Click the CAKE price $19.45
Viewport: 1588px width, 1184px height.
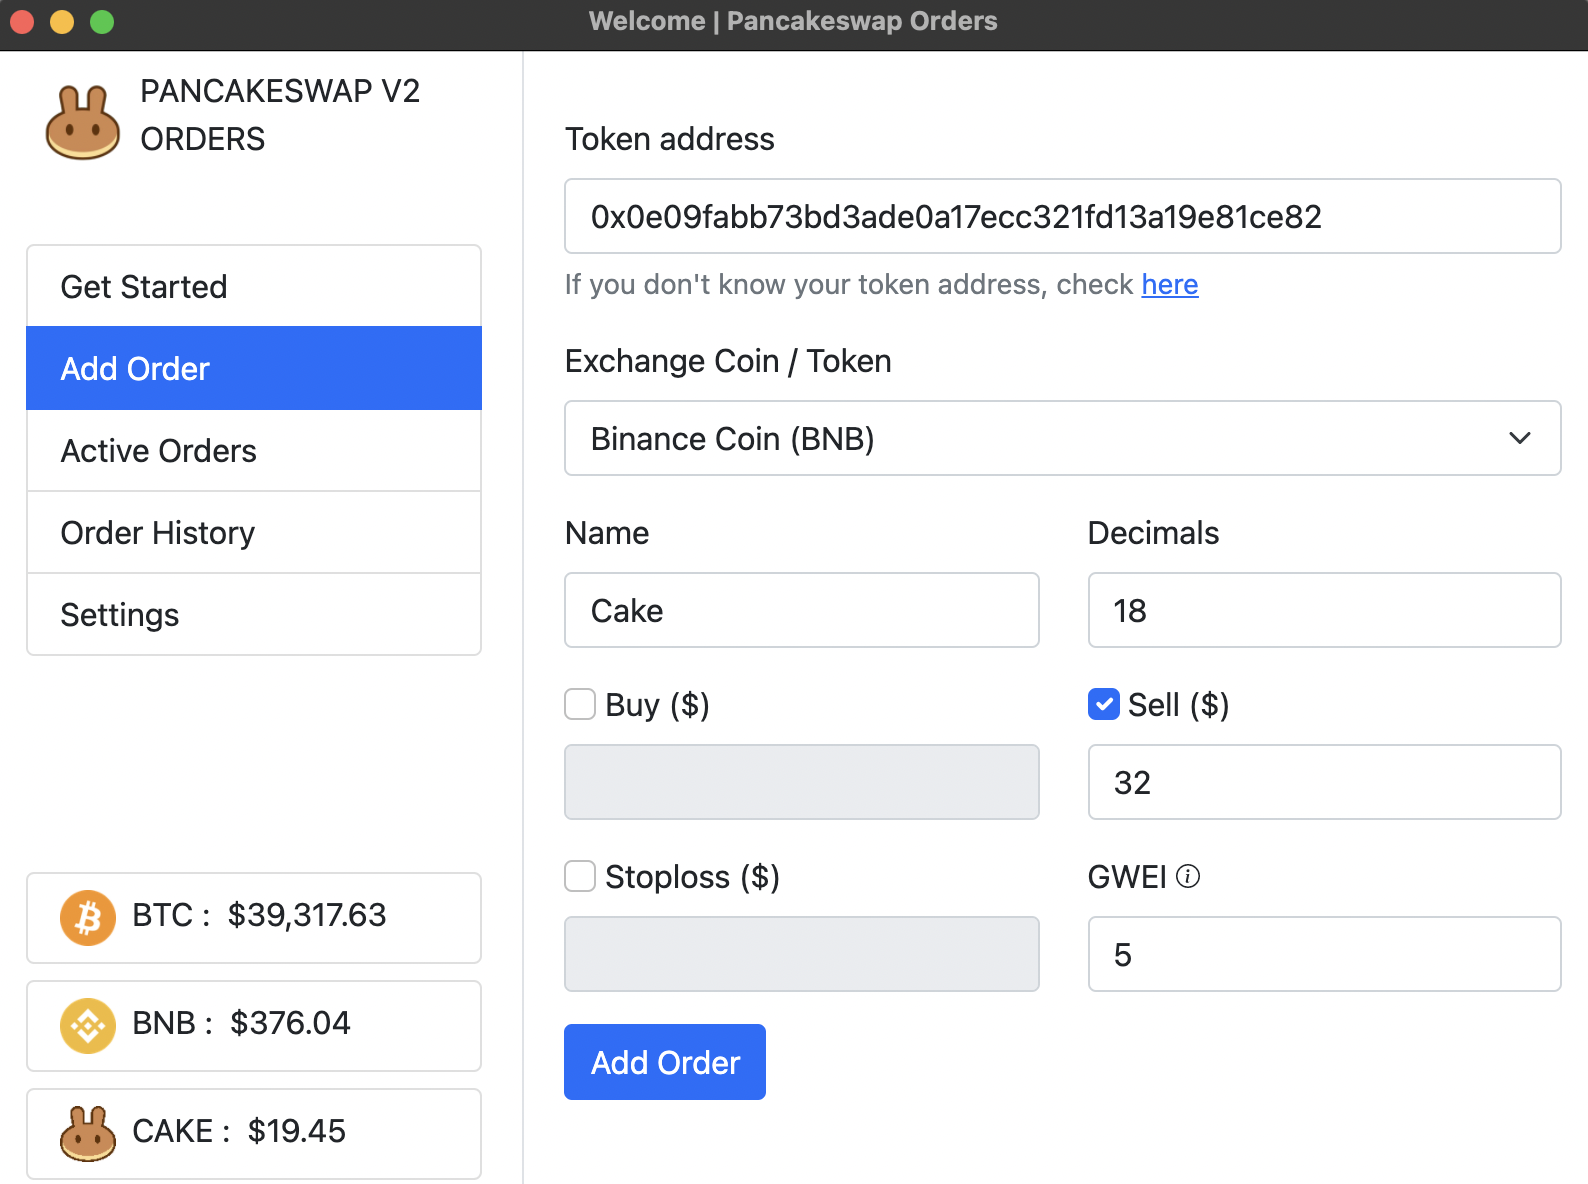[x=296, y=1131]
